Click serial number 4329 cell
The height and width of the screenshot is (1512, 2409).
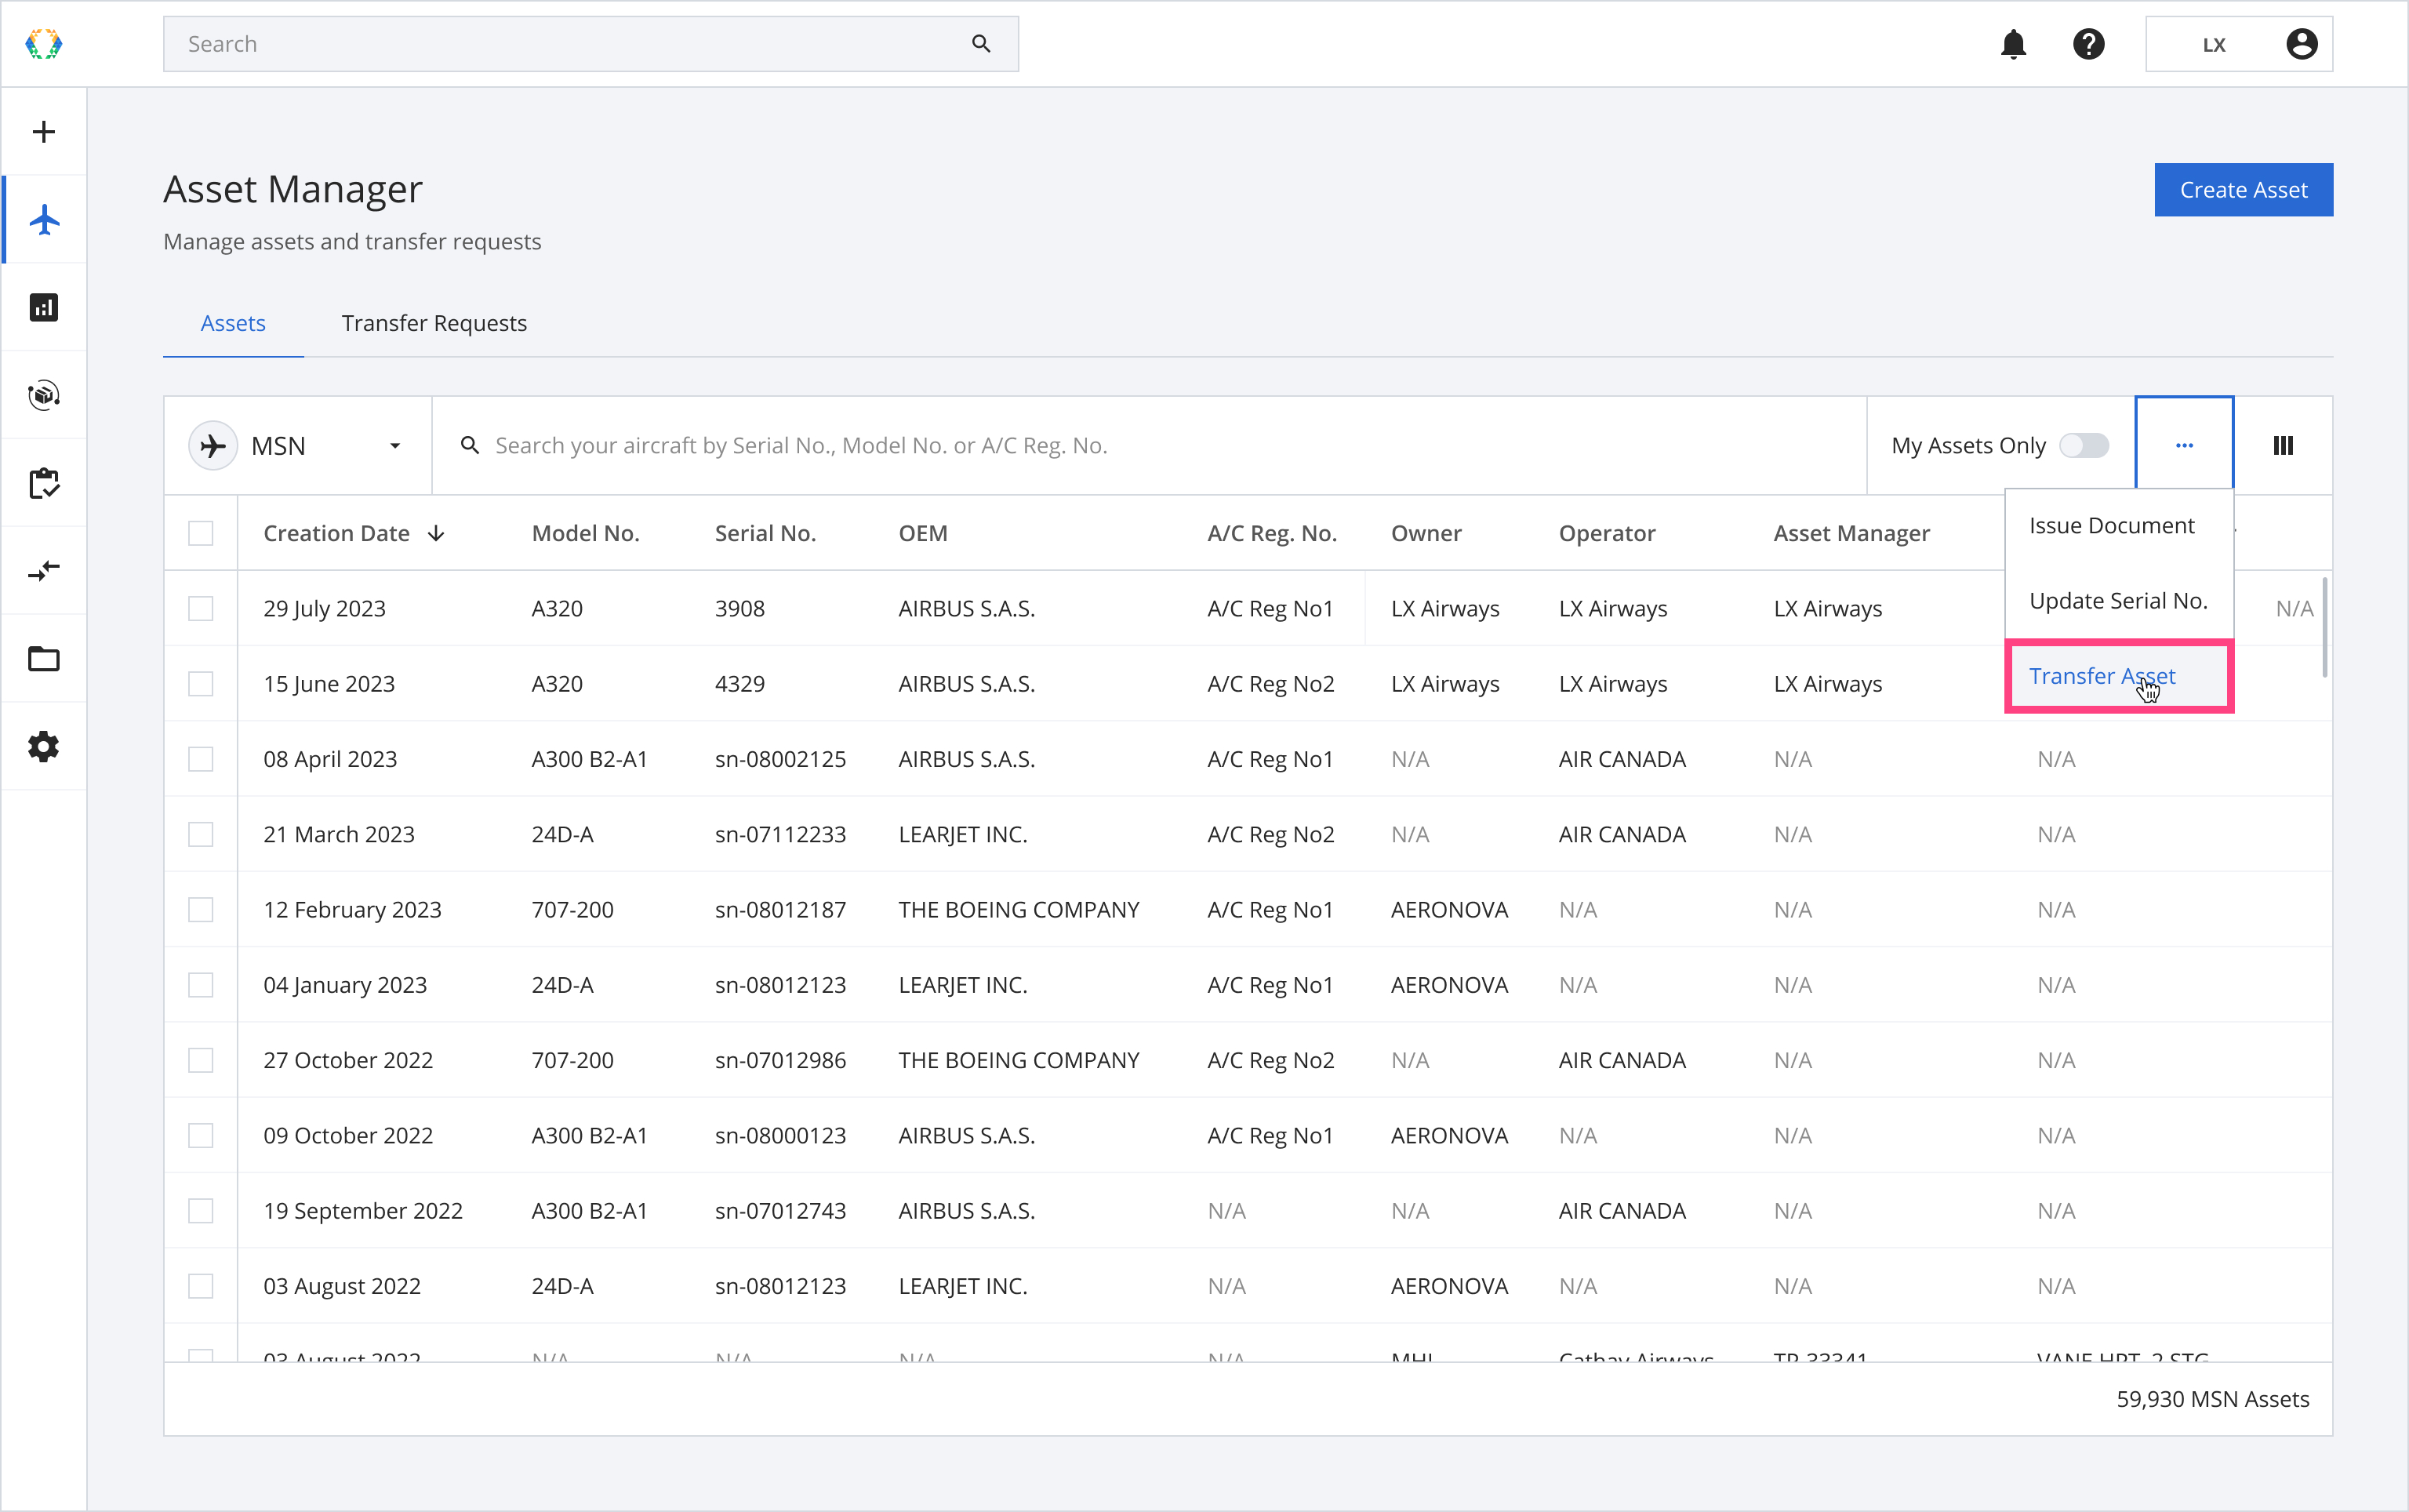pos(739,684)
